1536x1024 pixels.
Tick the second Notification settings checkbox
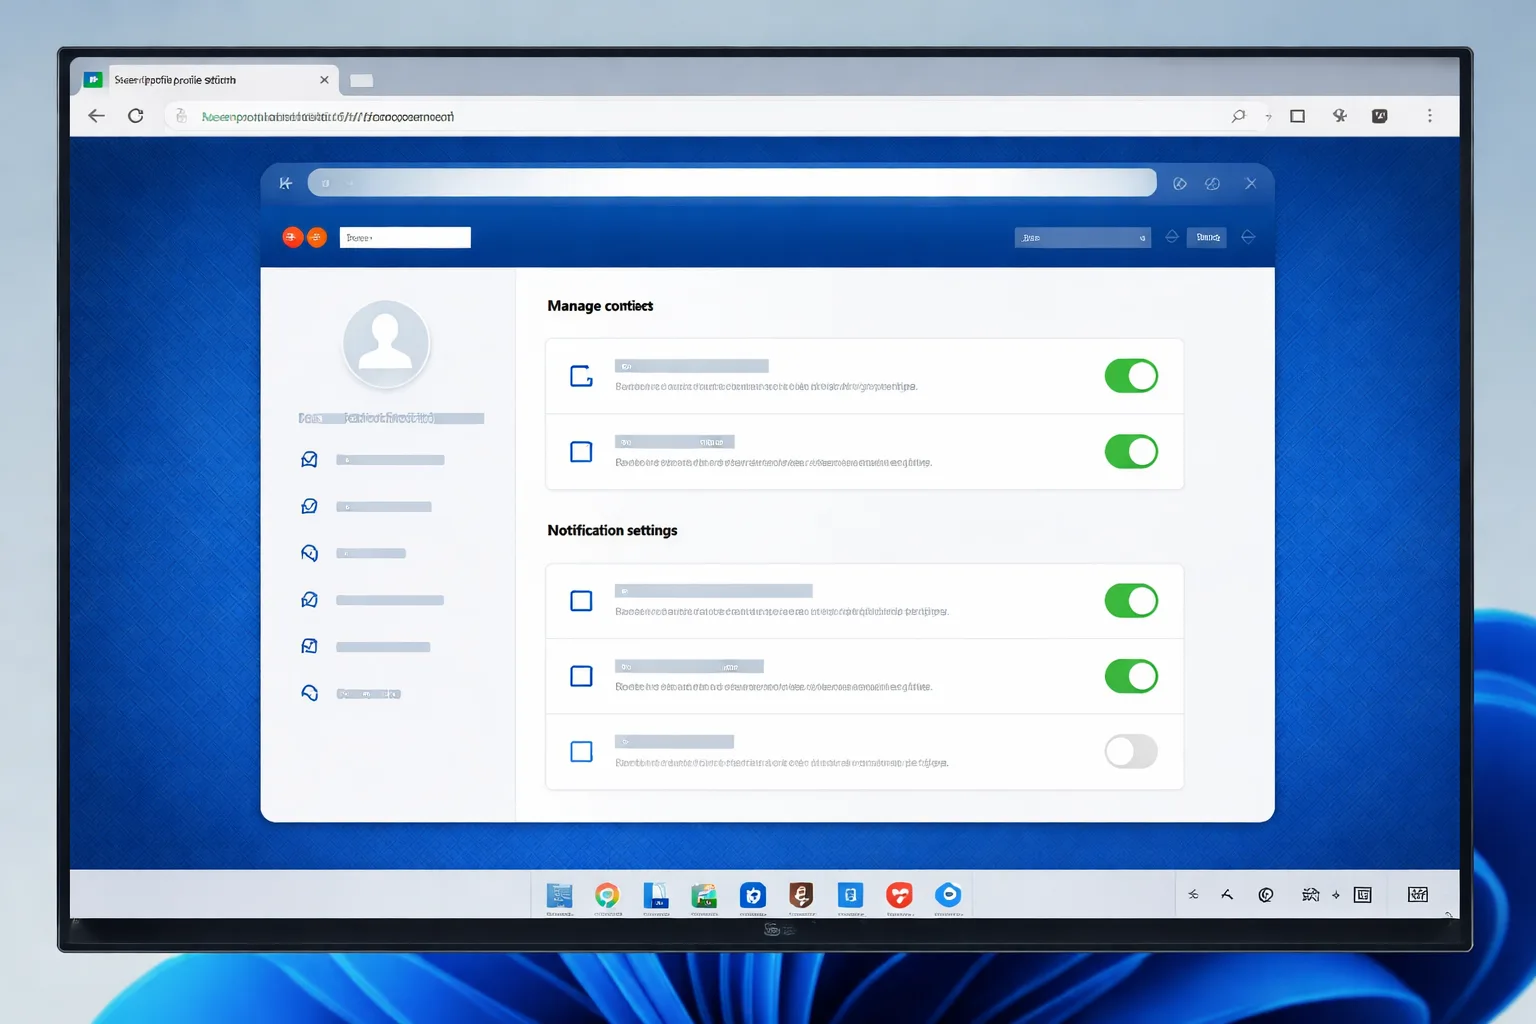coord(581,676)
